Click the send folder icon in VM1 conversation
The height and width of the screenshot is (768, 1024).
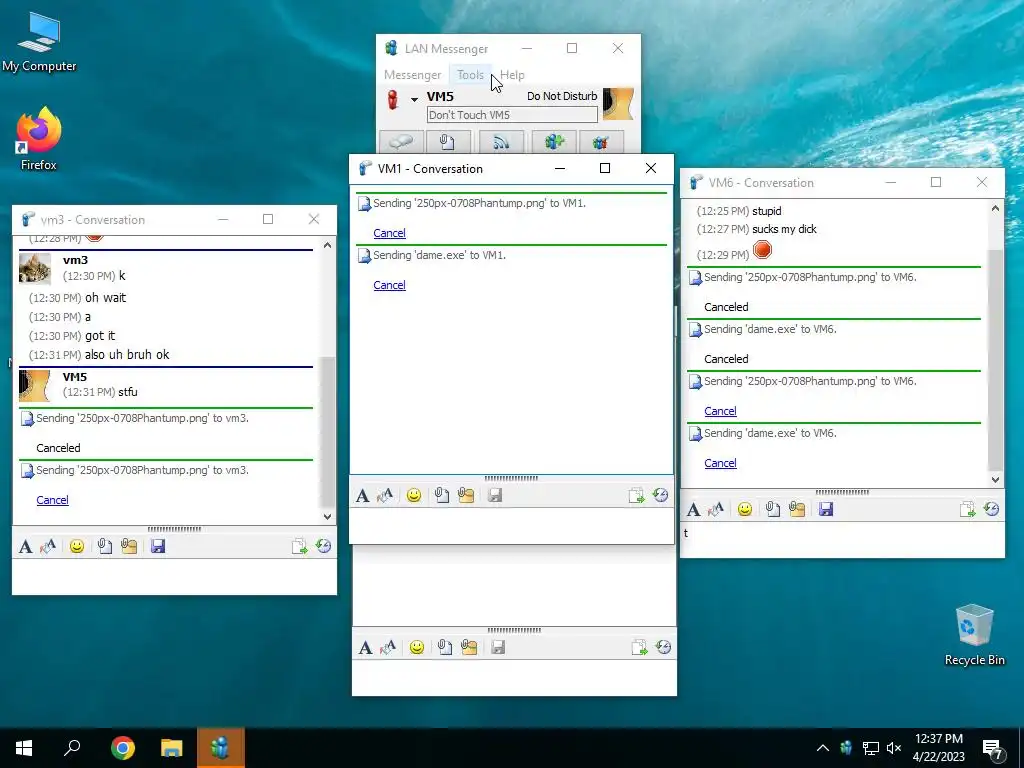coord(466,496)
